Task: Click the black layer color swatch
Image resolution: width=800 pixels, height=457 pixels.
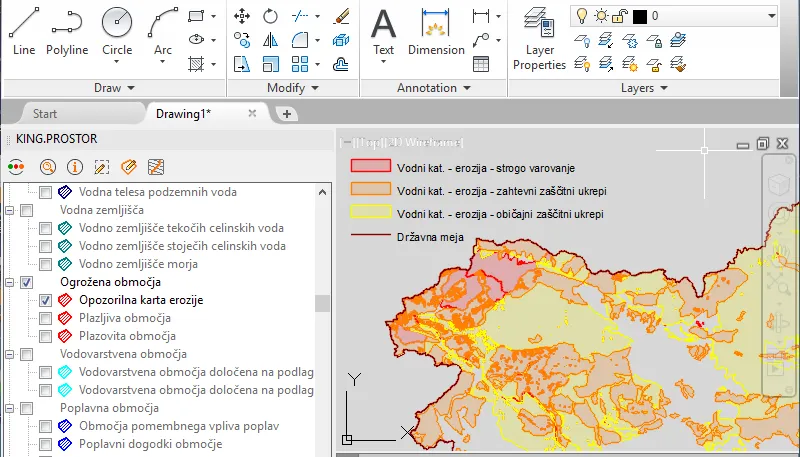Action: [640, 17]
